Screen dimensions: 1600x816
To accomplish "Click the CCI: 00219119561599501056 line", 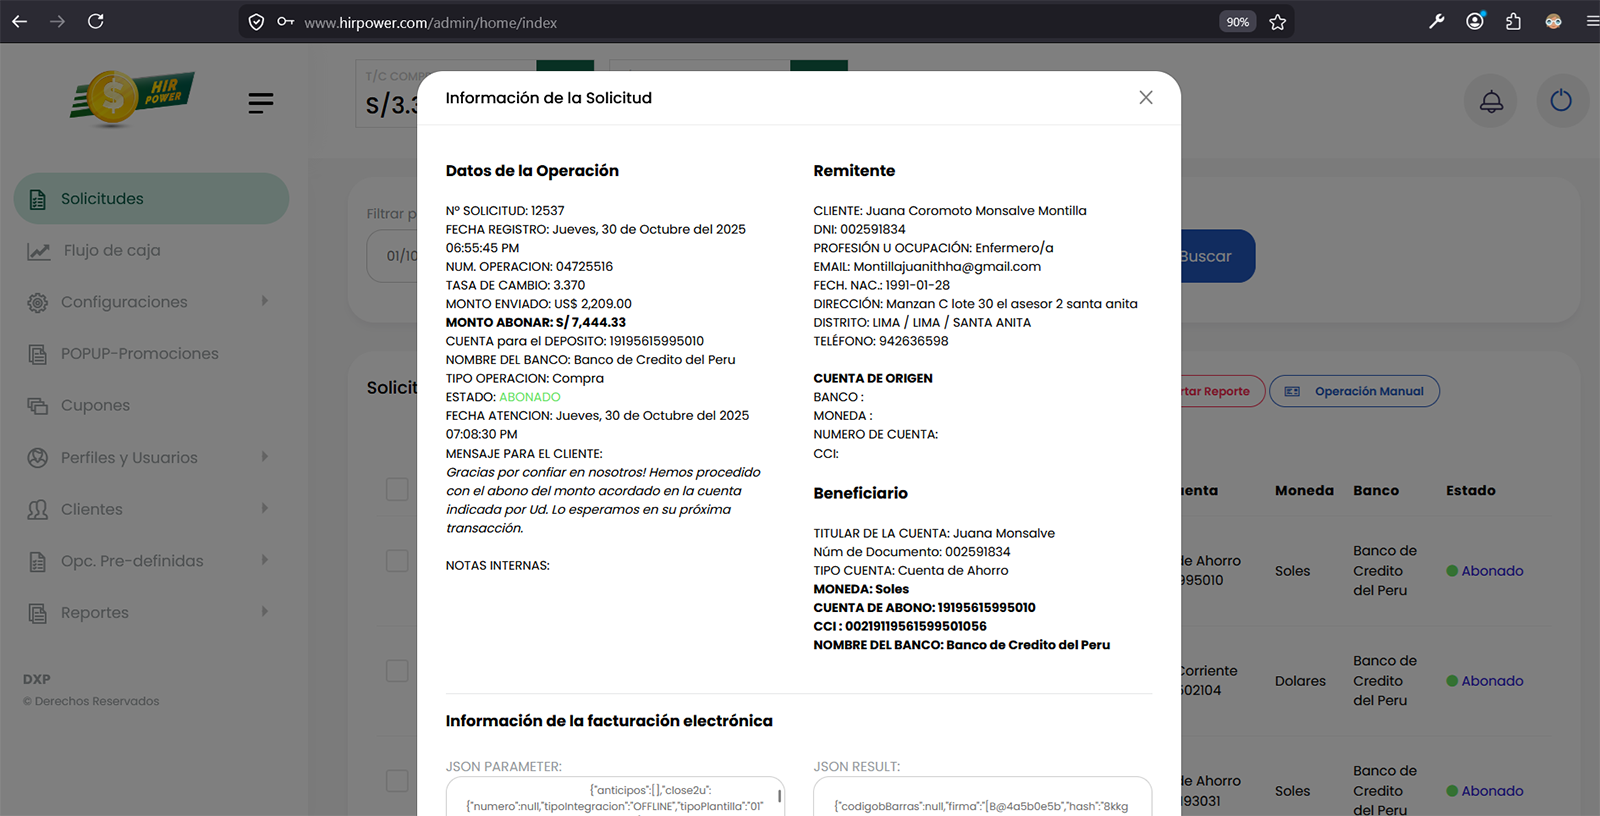I will click(900, 626).
